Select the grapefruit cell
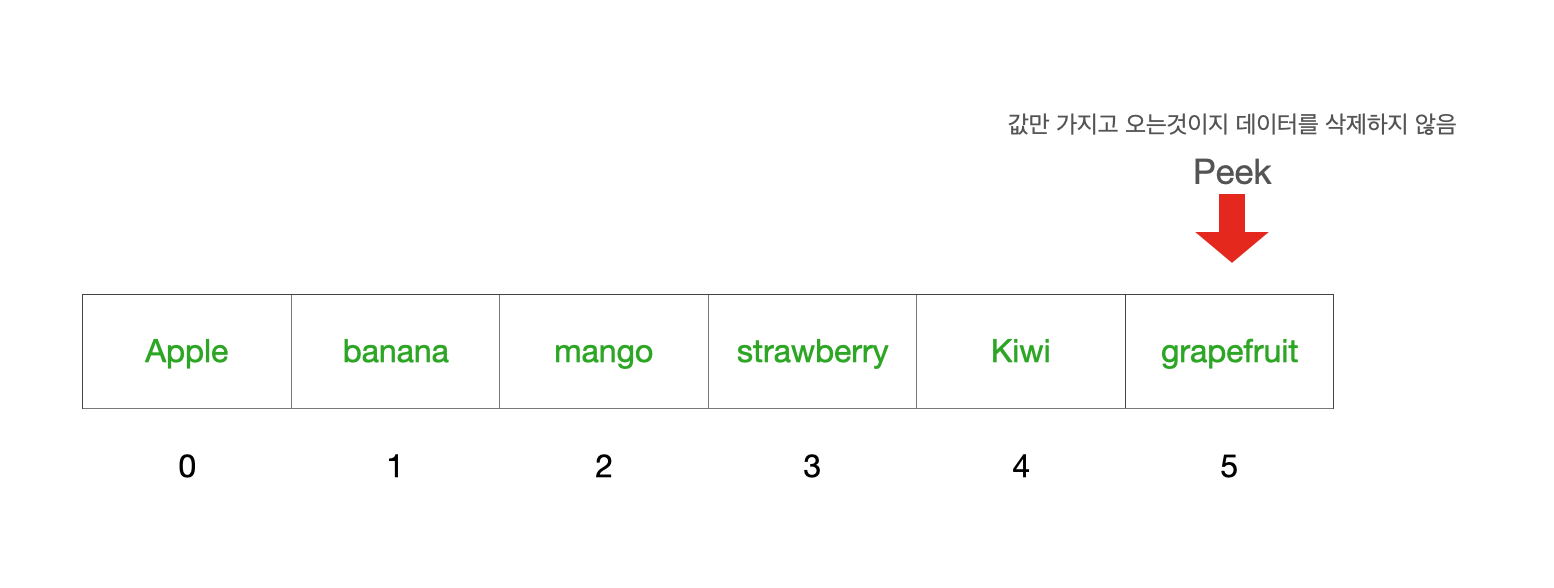1554x588 pixels. tap(1229, 351)
